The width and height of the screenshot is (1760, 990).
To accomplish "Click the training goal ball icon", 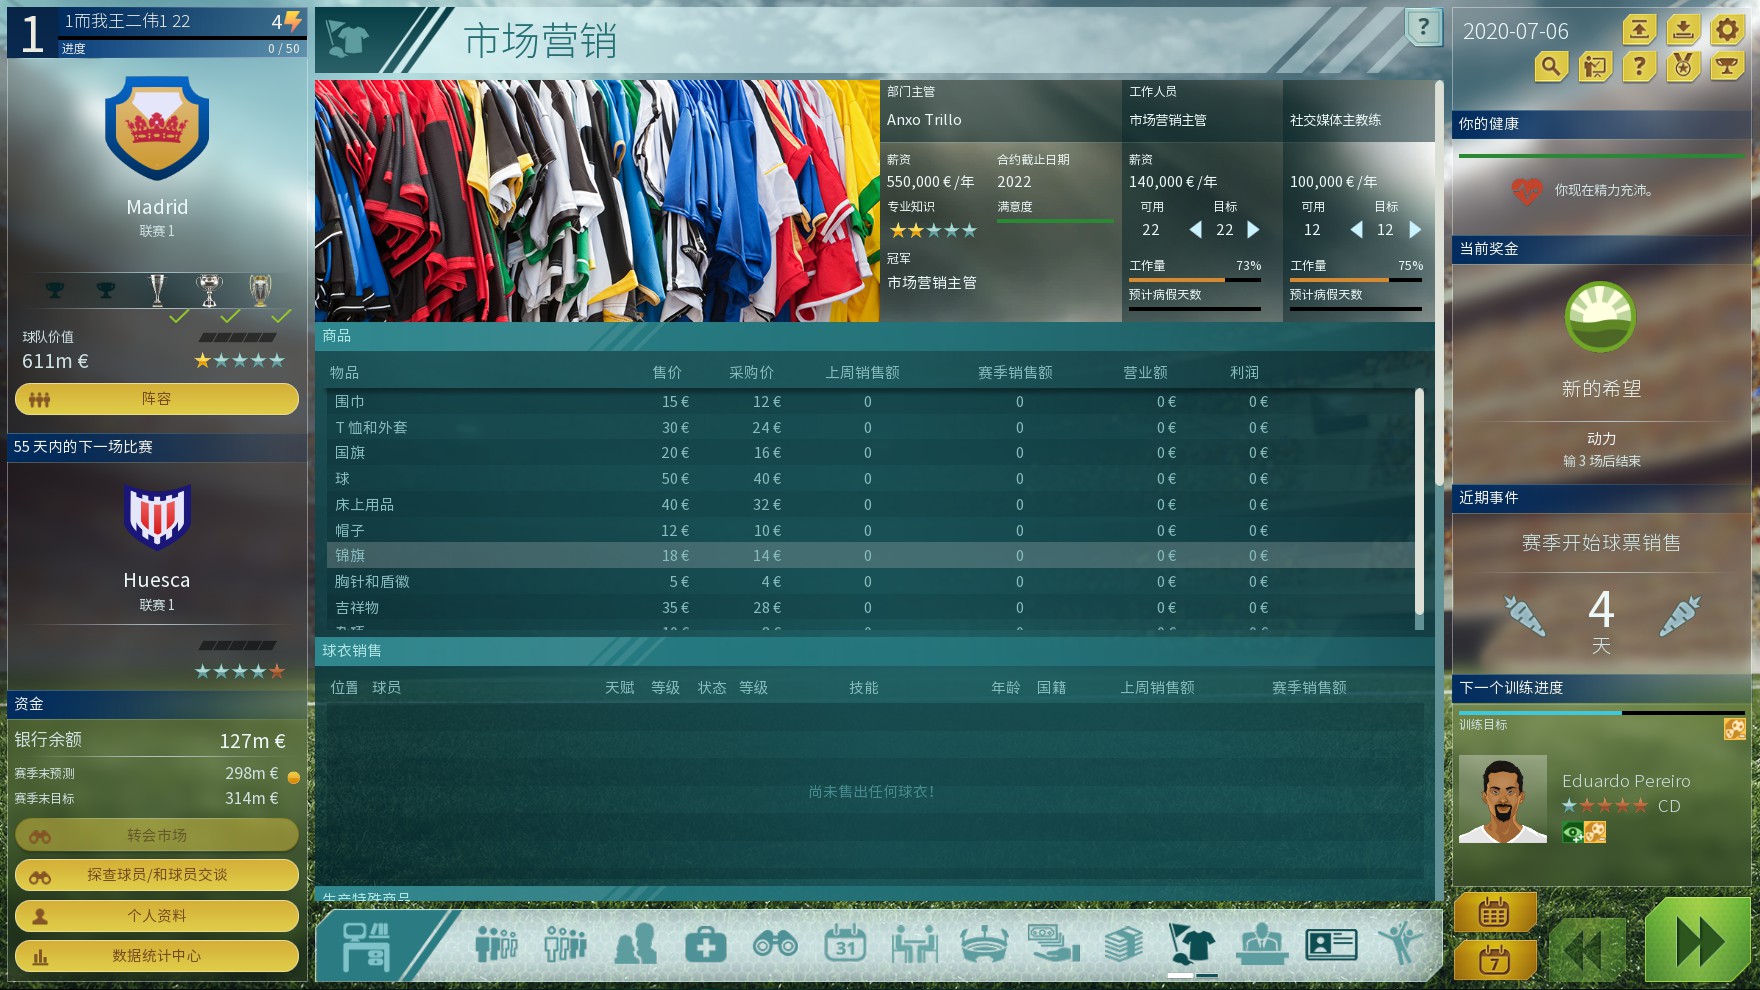I will (1734, 729).
